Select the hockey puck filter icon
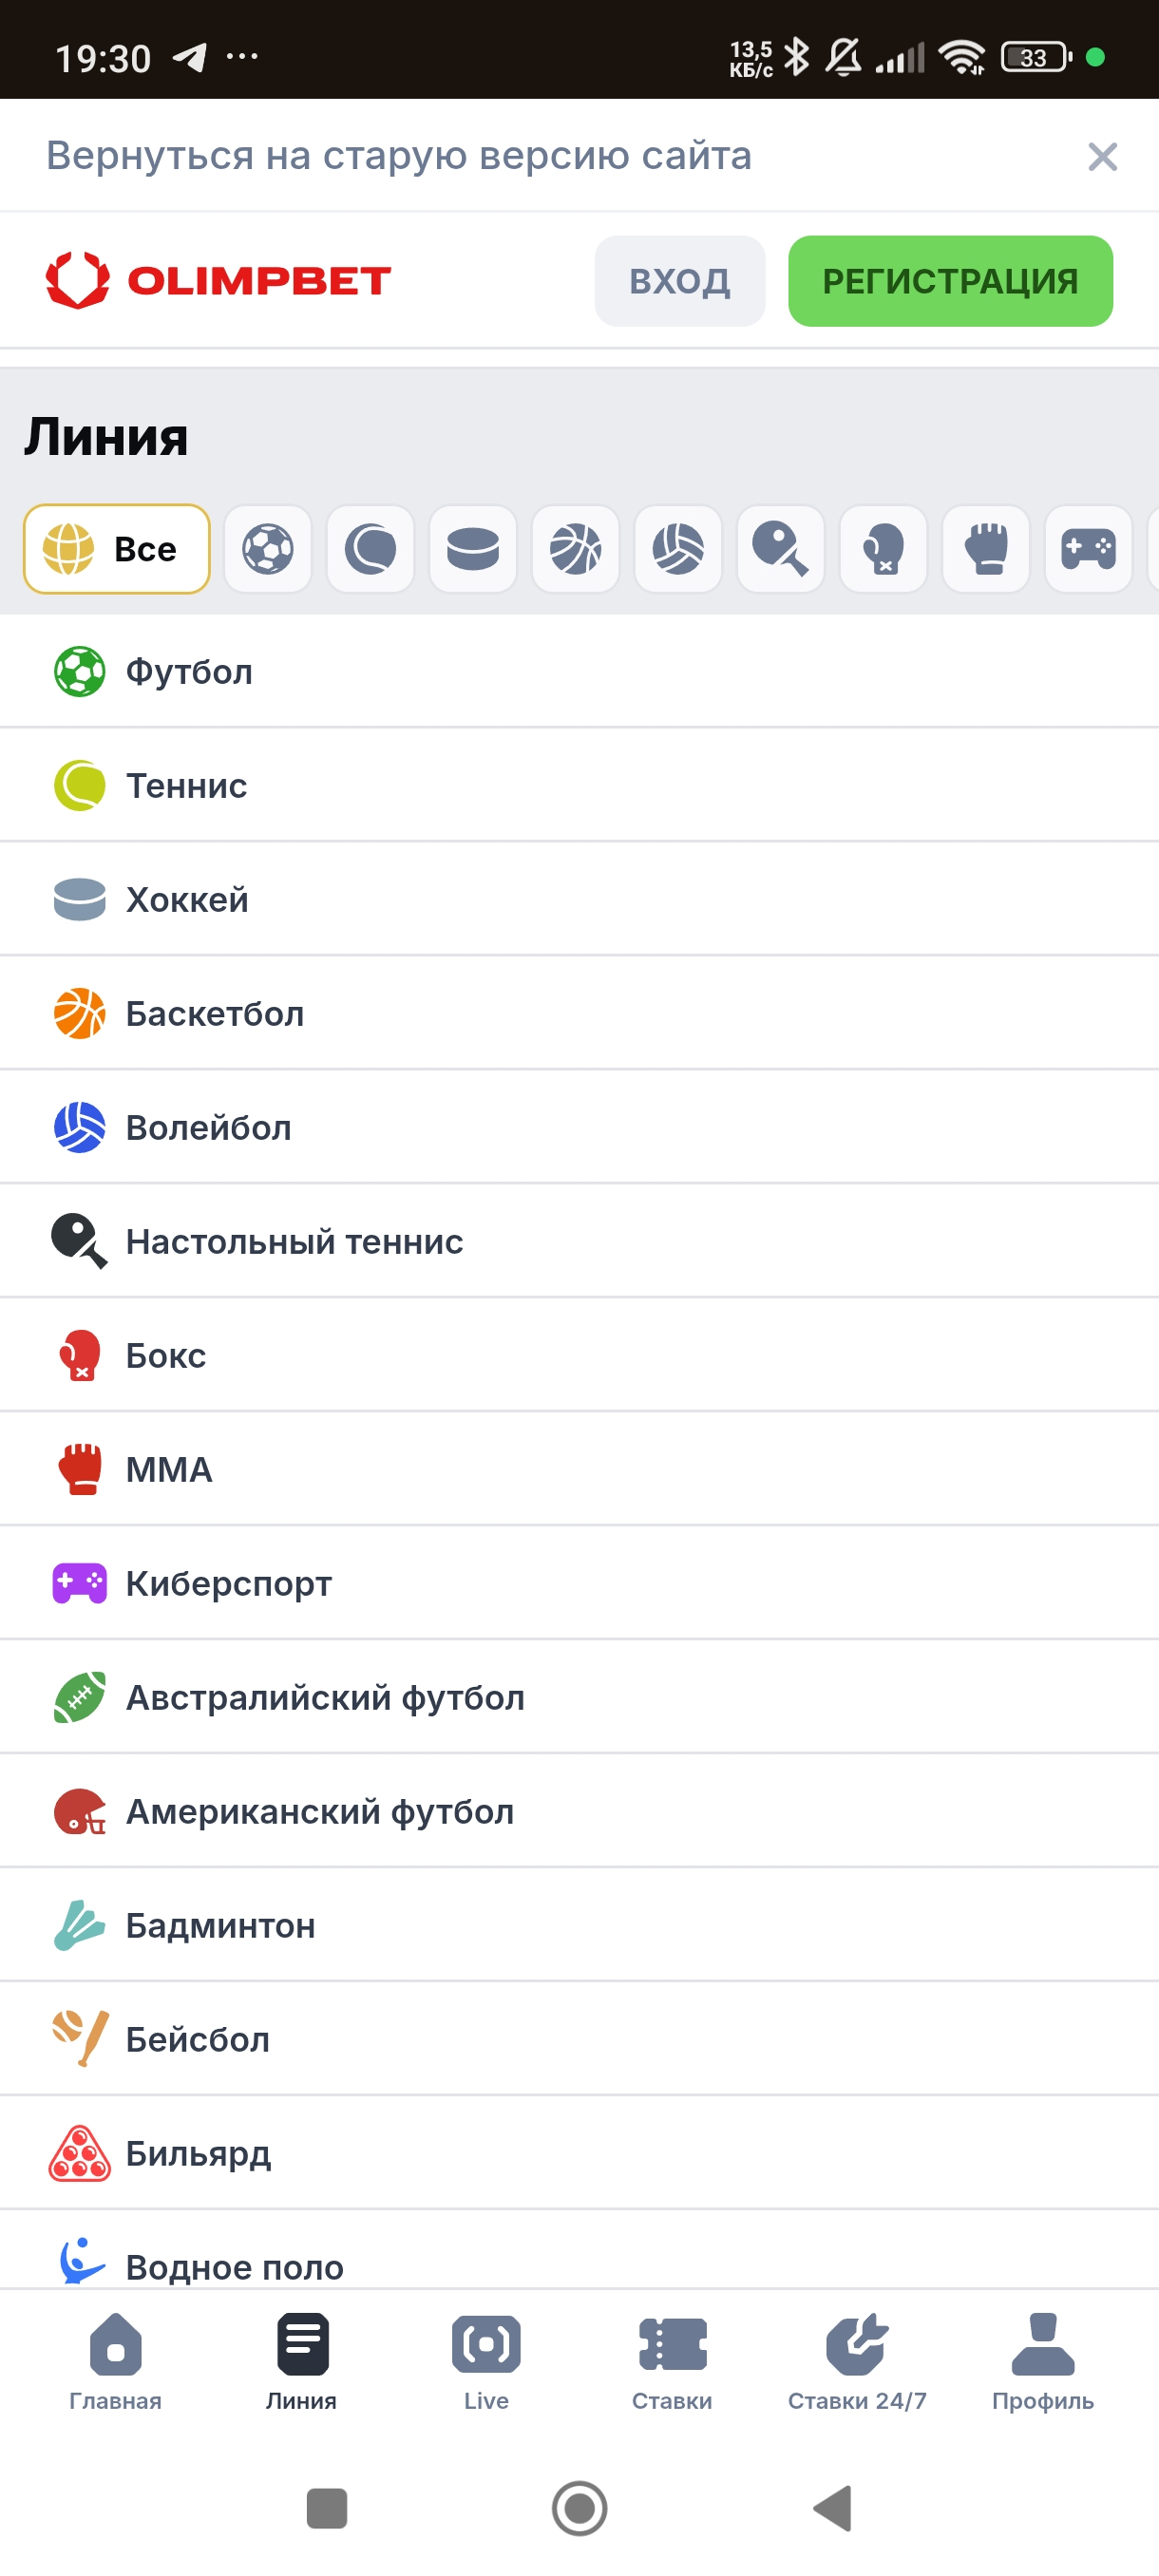Image resolution: width=1159 pixels, height=2576 pixels. 473,549
